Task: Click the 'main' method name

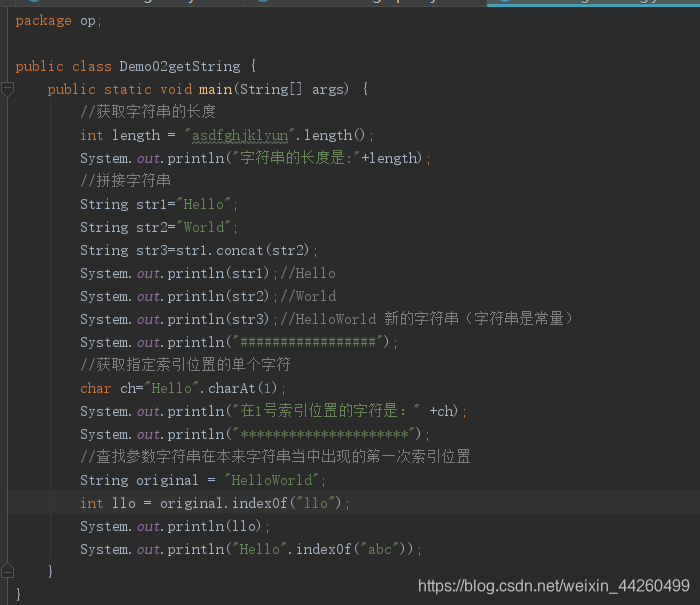Action: pyautogui.click(x=215, y=89)
